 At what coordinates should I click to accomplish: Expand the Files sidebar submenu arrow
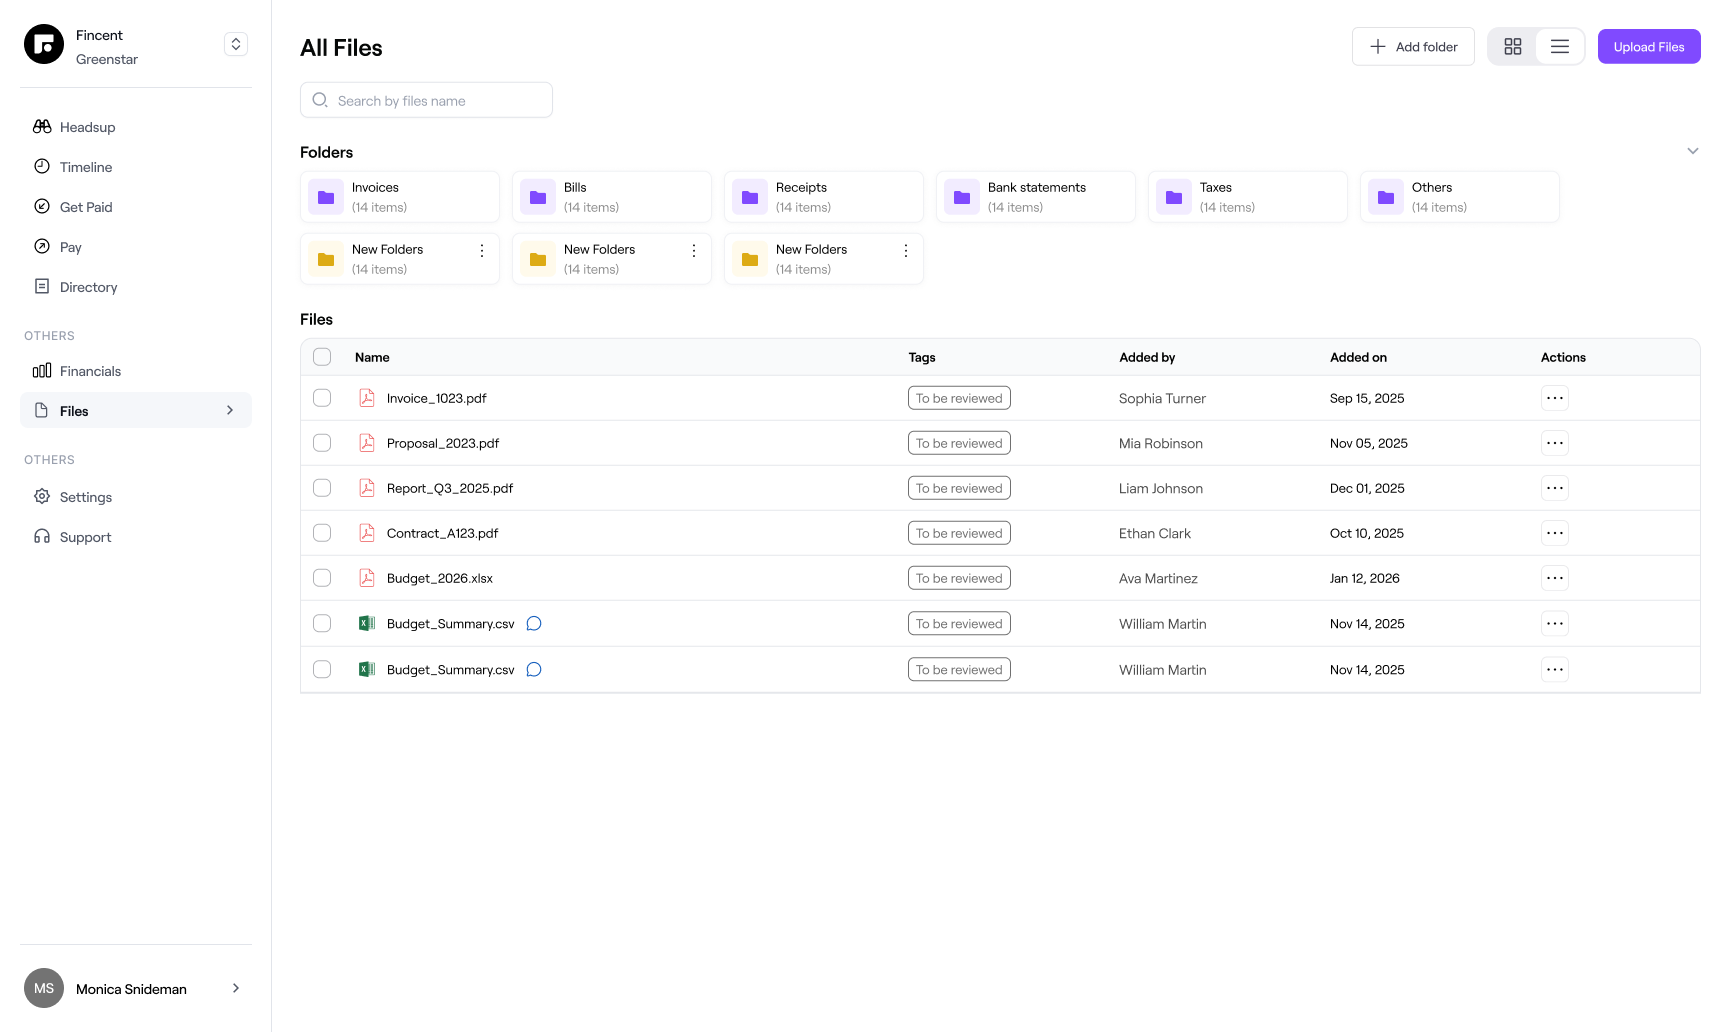coord(230,410)
